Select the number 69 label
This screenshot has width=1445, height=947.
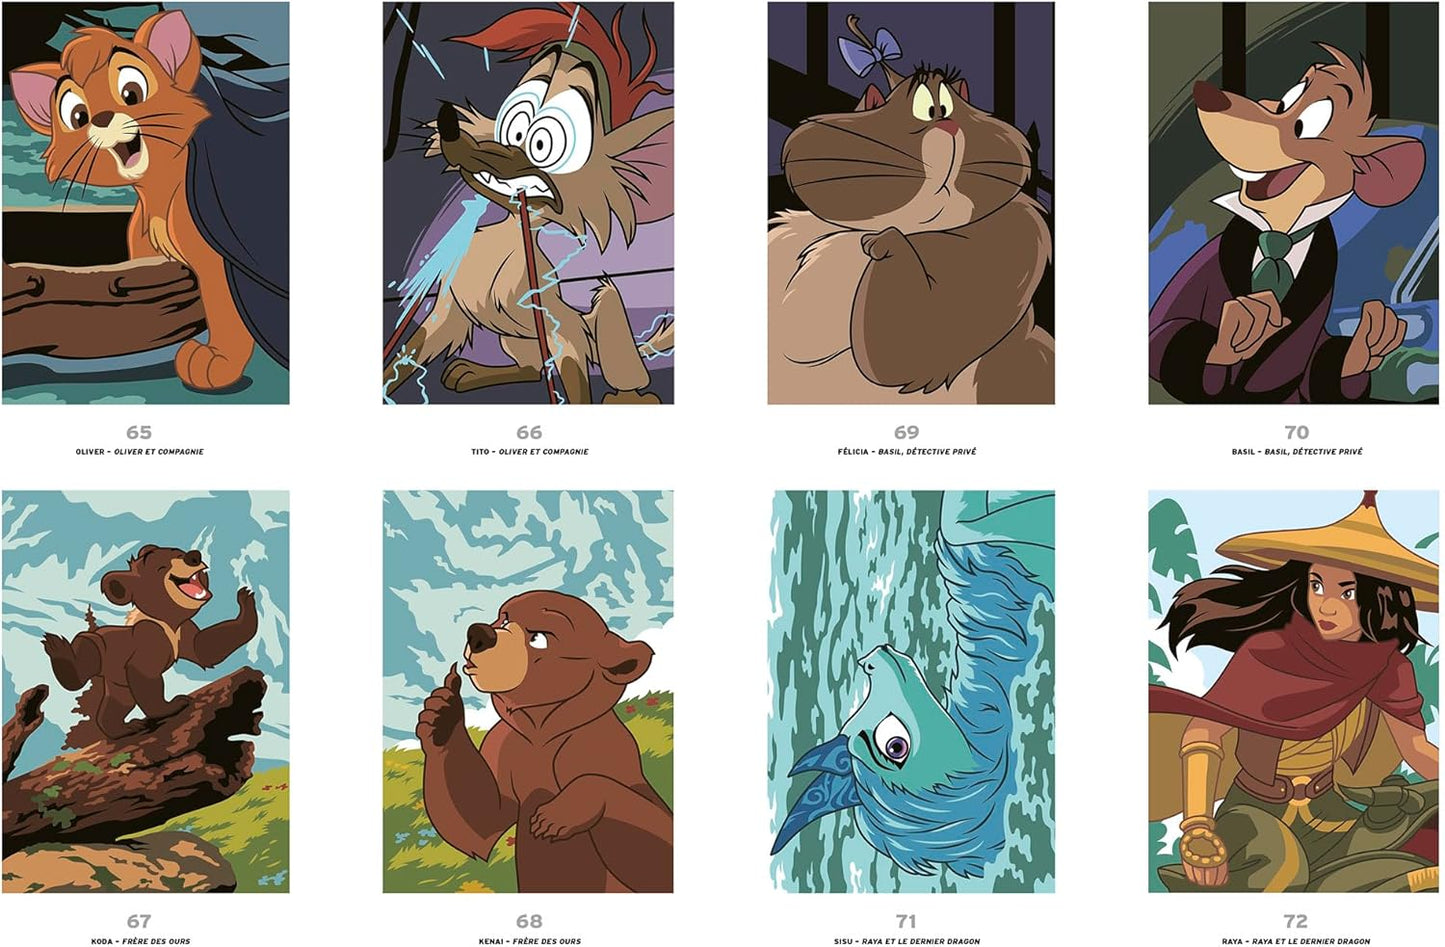907,432
